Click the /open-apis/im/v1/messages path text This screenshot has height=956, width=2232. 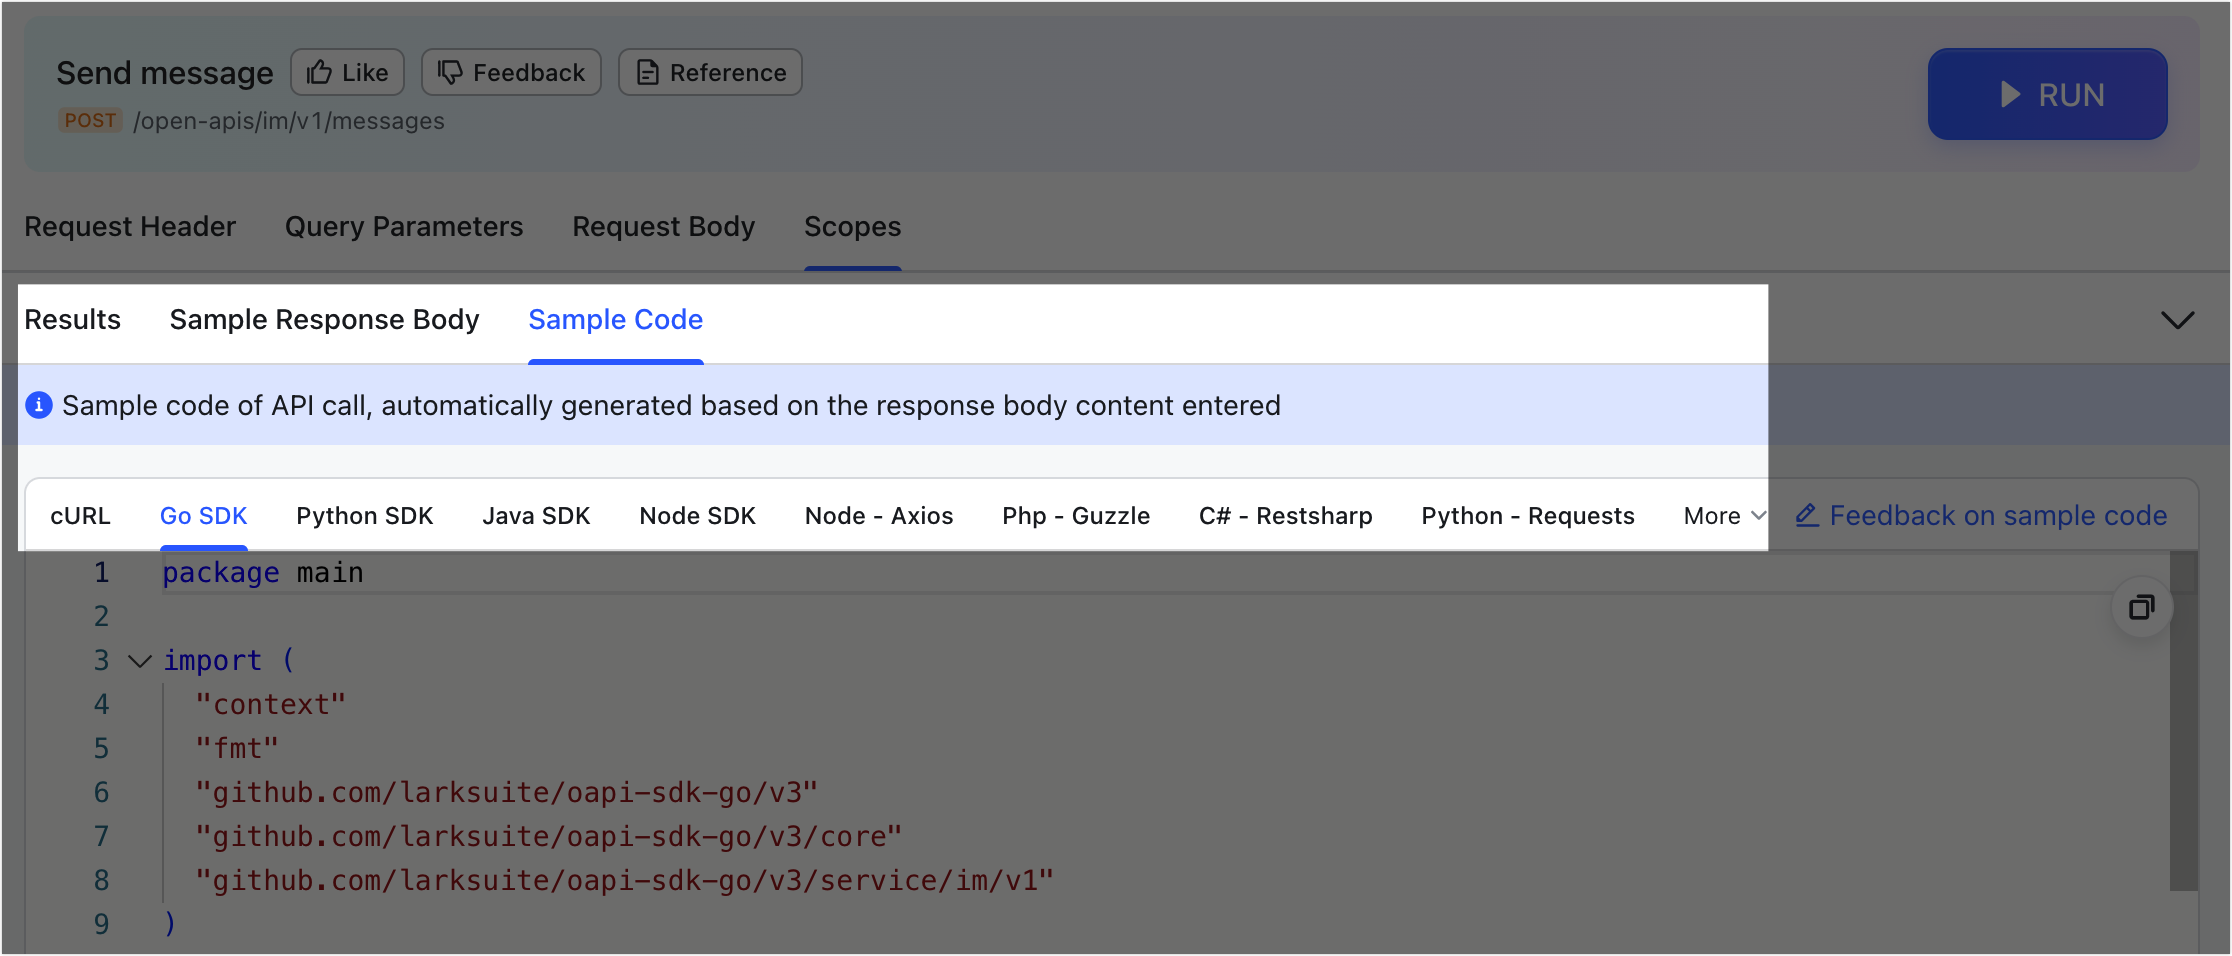tap(289, 121)
